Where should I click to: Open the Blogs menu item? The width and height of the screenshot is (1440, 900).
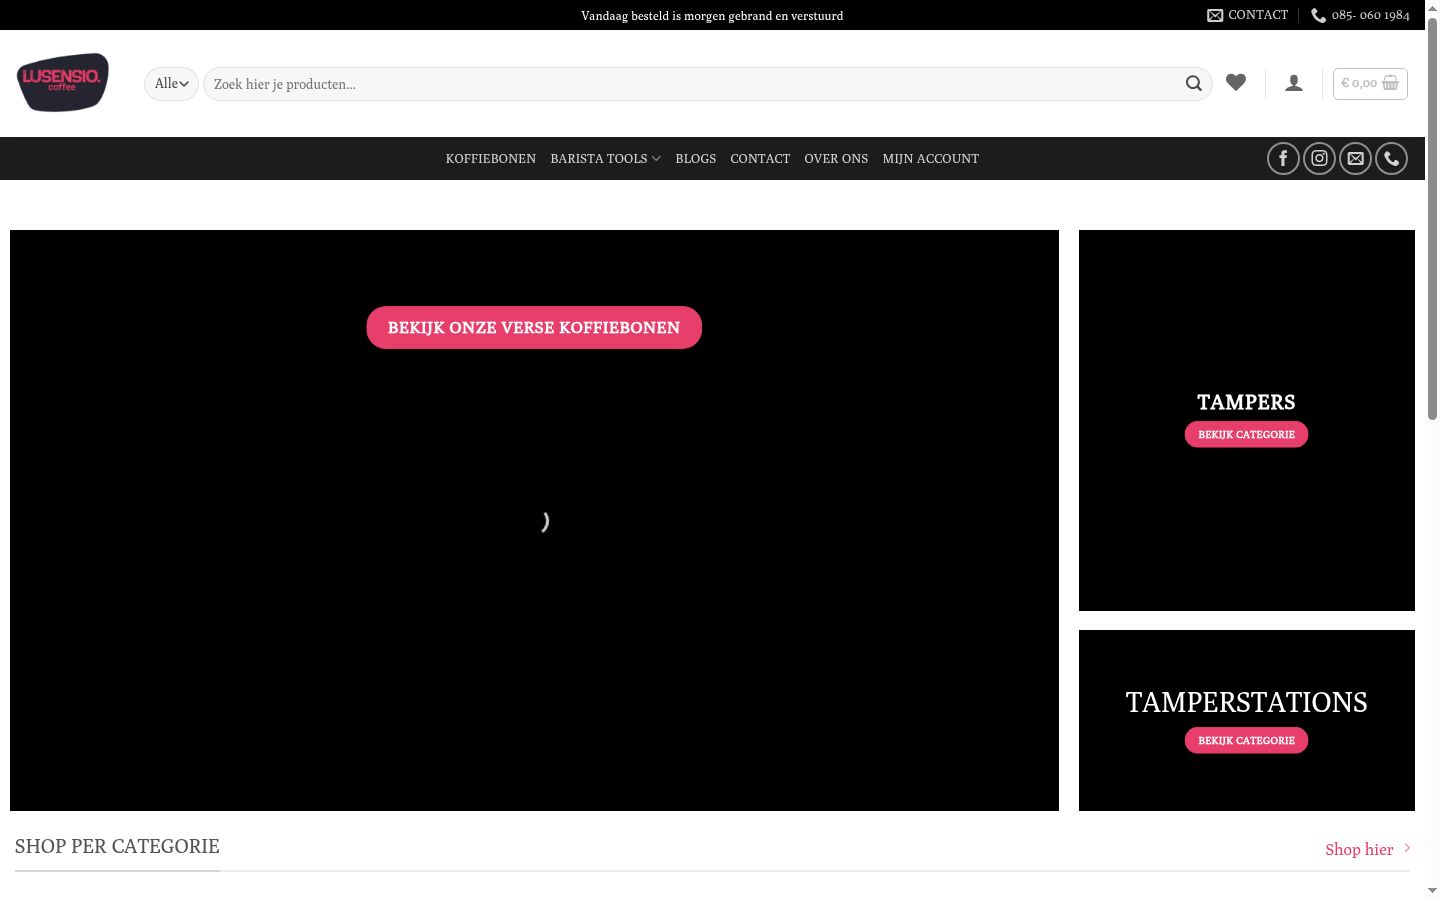(696, 159)
